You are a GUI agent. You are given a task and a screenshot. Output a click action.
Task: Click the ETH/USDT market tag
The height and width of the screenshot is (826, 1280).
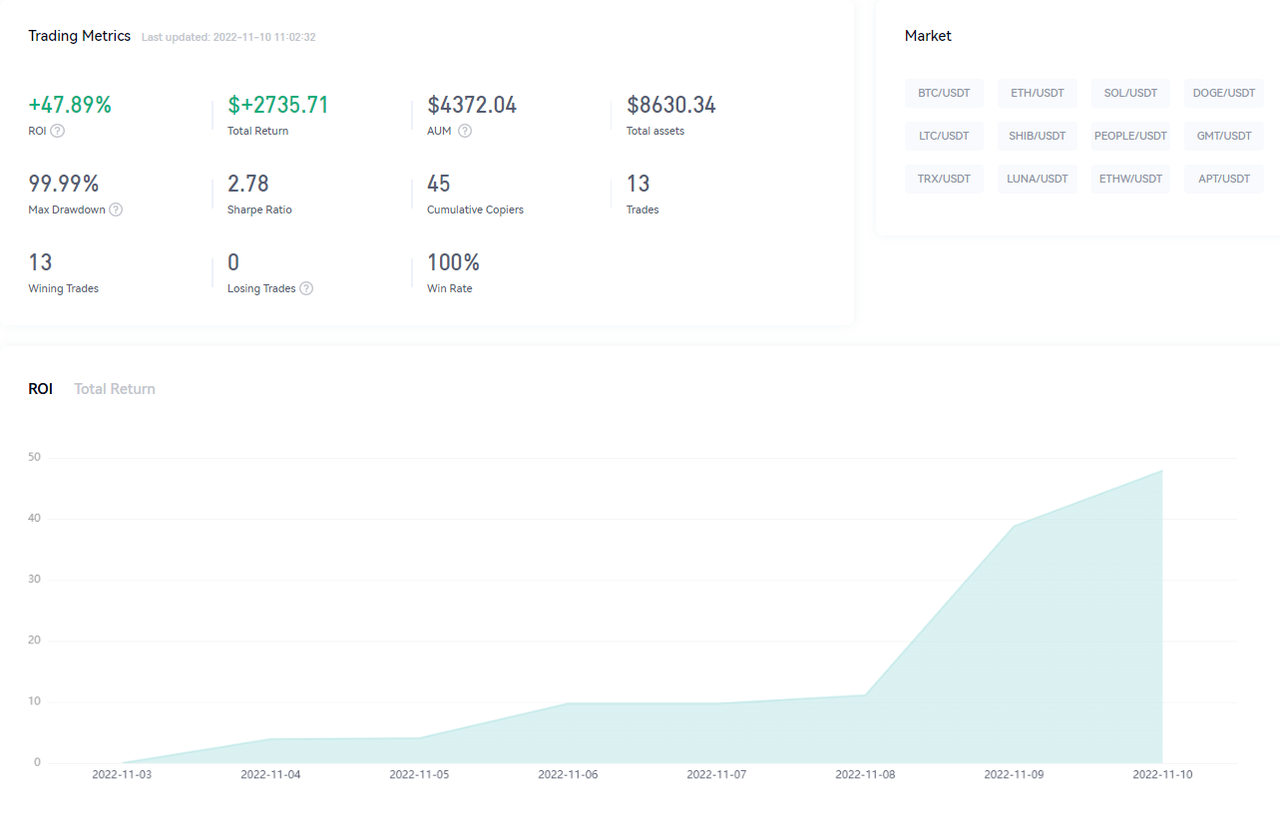(1037, 93)
